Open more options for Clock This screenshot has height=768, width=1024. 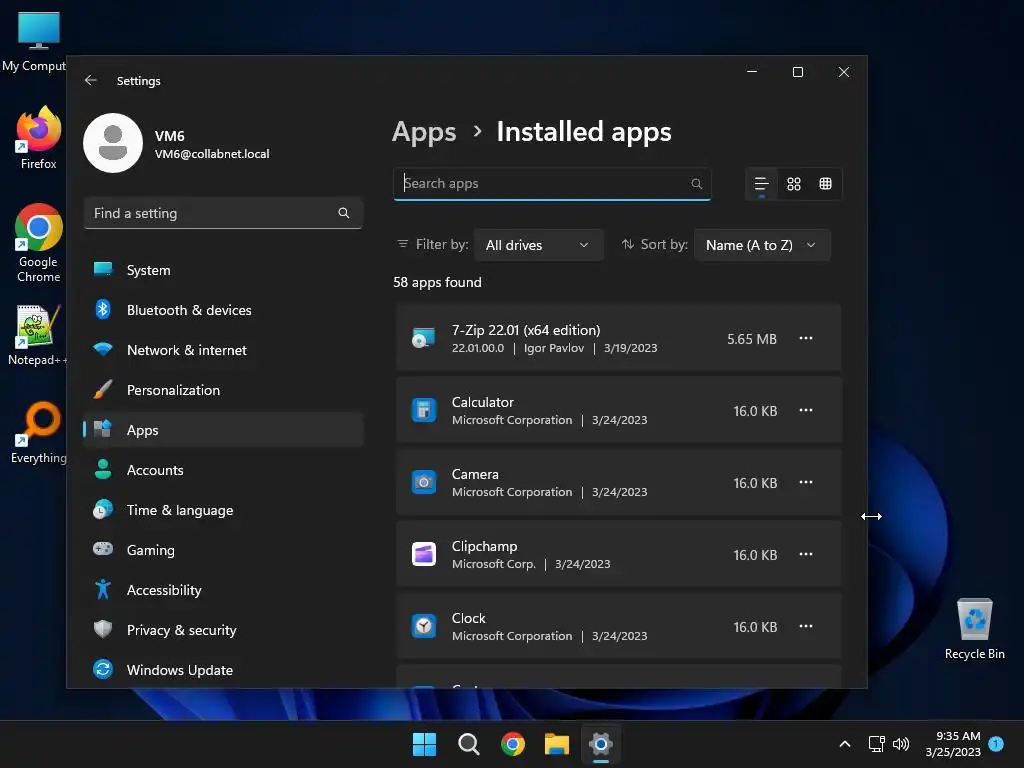coord(806,626)
